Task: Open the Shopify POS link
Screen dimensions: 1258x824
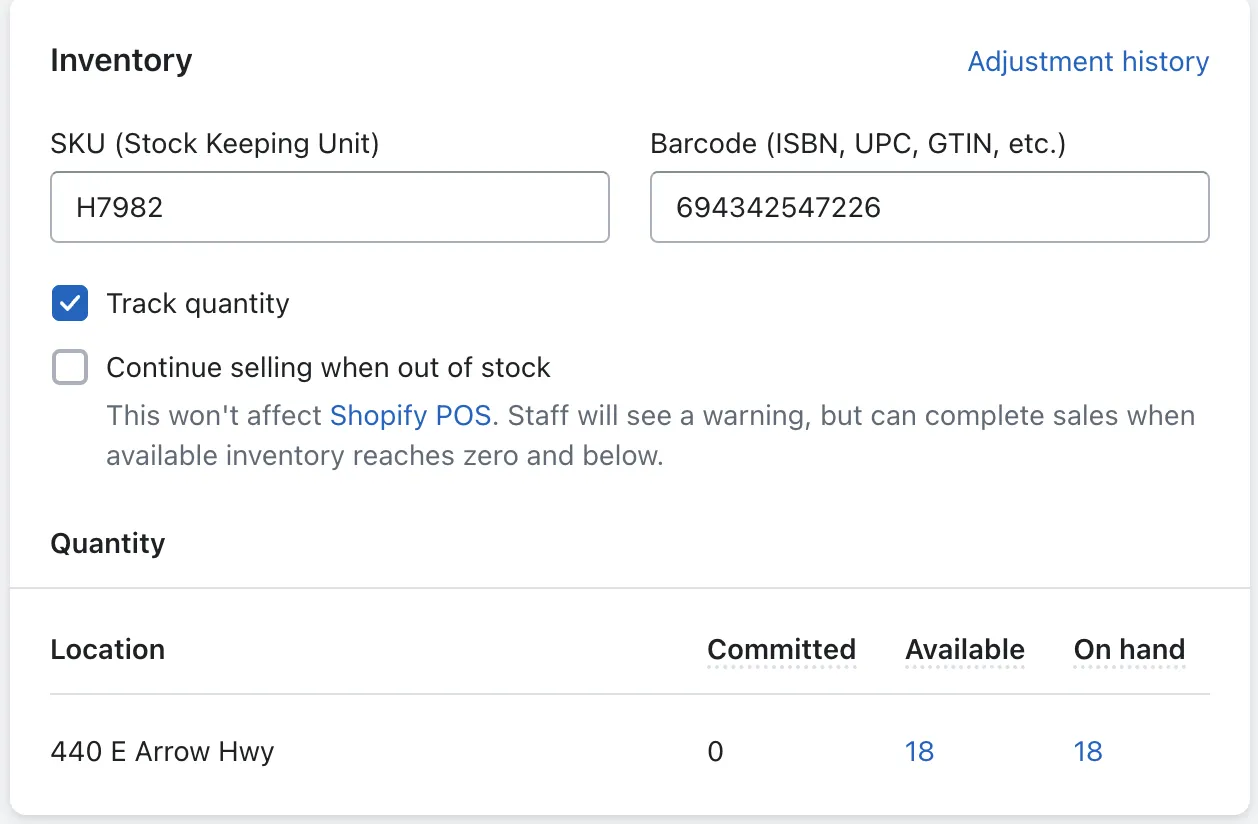Action: click(410, 415)
